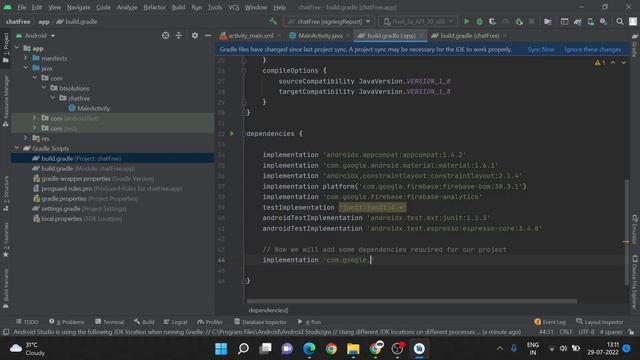Expand the manifests folder
Image resolution: width=640 pixels, height=360 pixels.
point(26,58)
